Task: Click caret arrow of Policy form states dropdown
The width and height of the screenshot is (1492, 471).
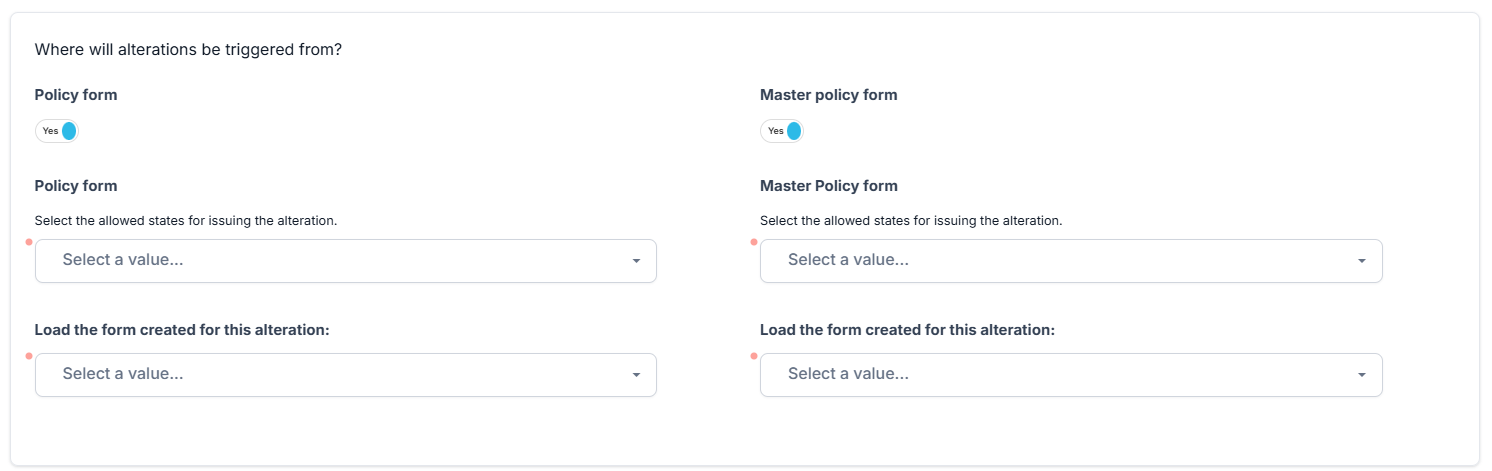Action: point(636,261)
